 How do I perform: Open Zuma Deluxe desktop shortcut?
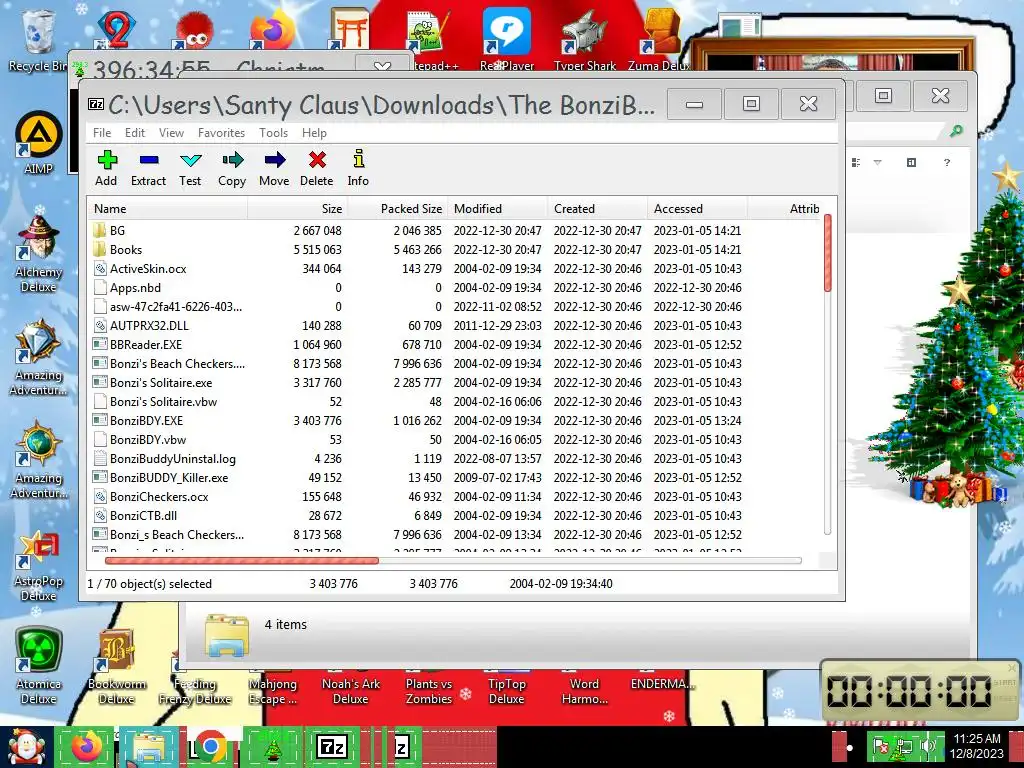point(660,39)
